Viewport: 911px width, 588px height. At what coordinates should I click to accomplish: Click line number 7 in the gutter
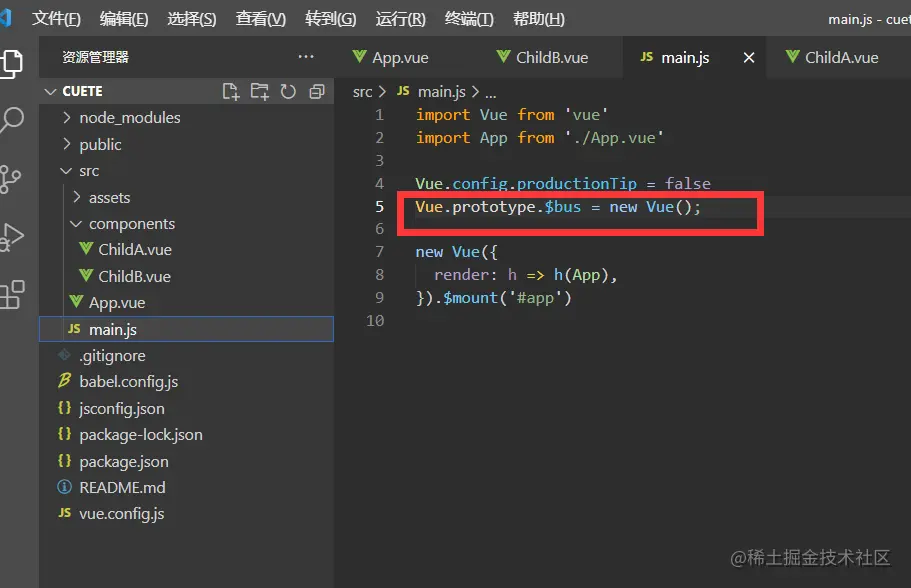coord(379,252)
